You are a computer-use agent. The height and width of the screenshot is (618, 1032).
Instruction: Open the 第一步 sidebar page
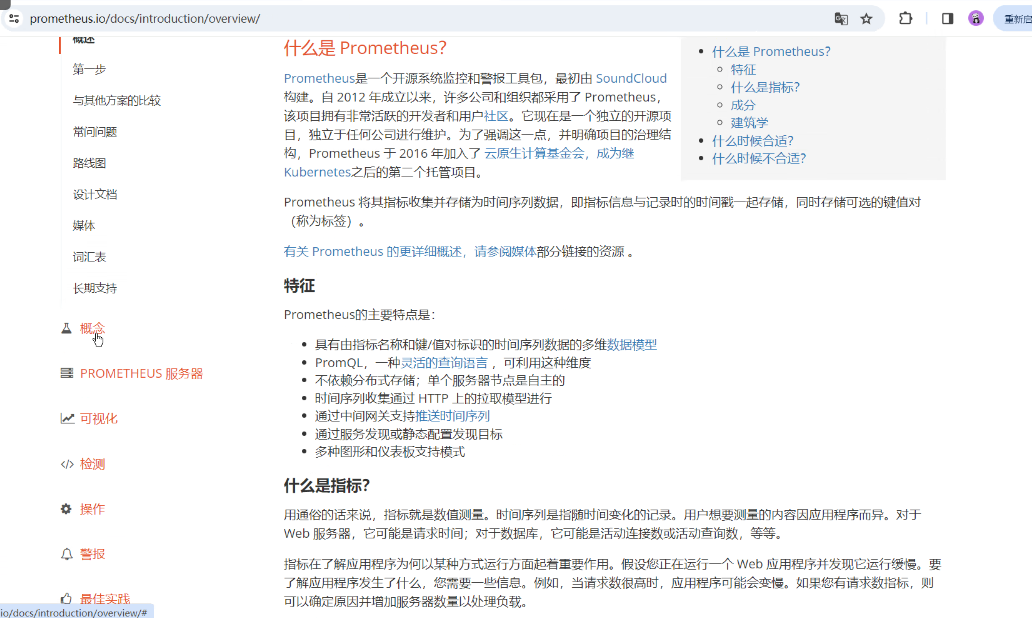click(89, 69)
